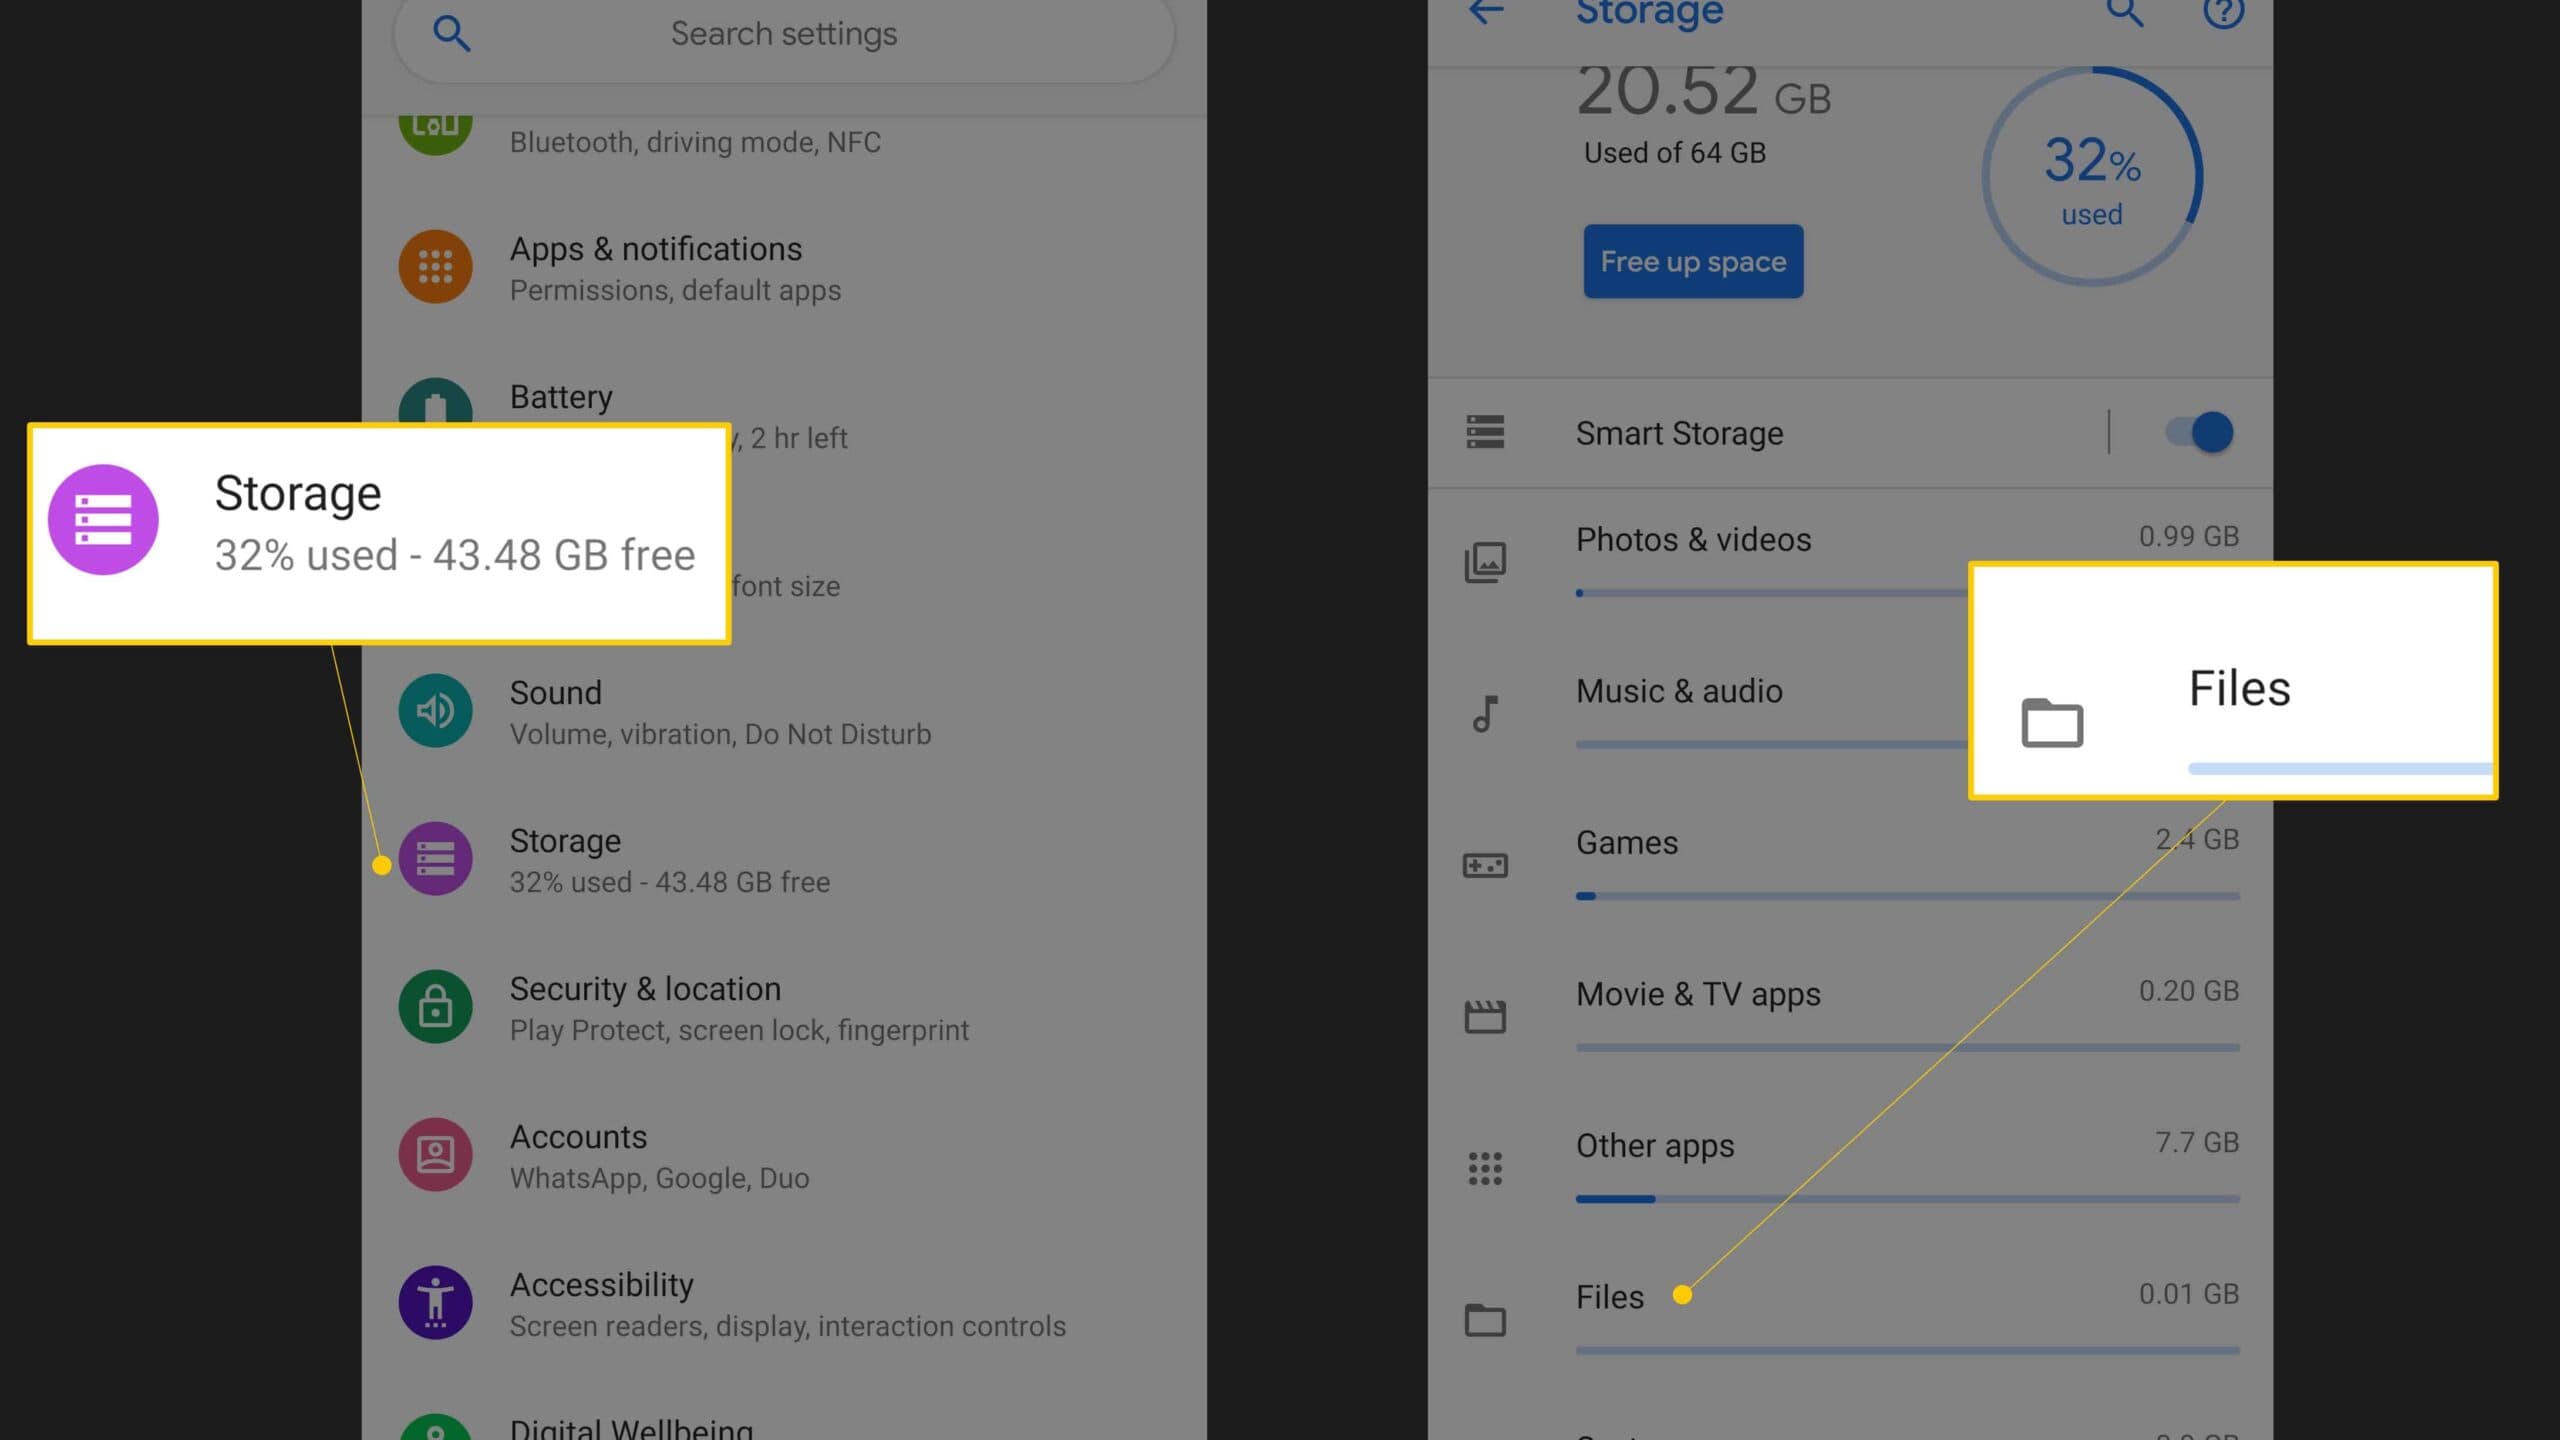Open the "Accounts" settings label
The width and height of the screenshot is (2560, 1440).
tap(578, 1137)
